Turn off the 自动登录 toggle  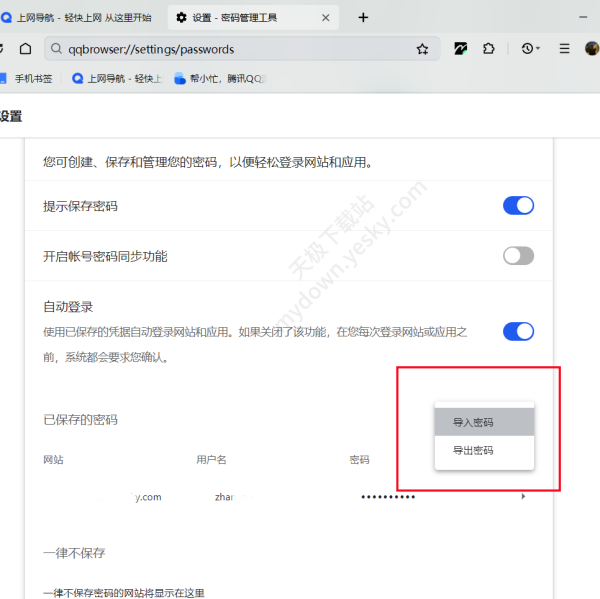point(518,332)
